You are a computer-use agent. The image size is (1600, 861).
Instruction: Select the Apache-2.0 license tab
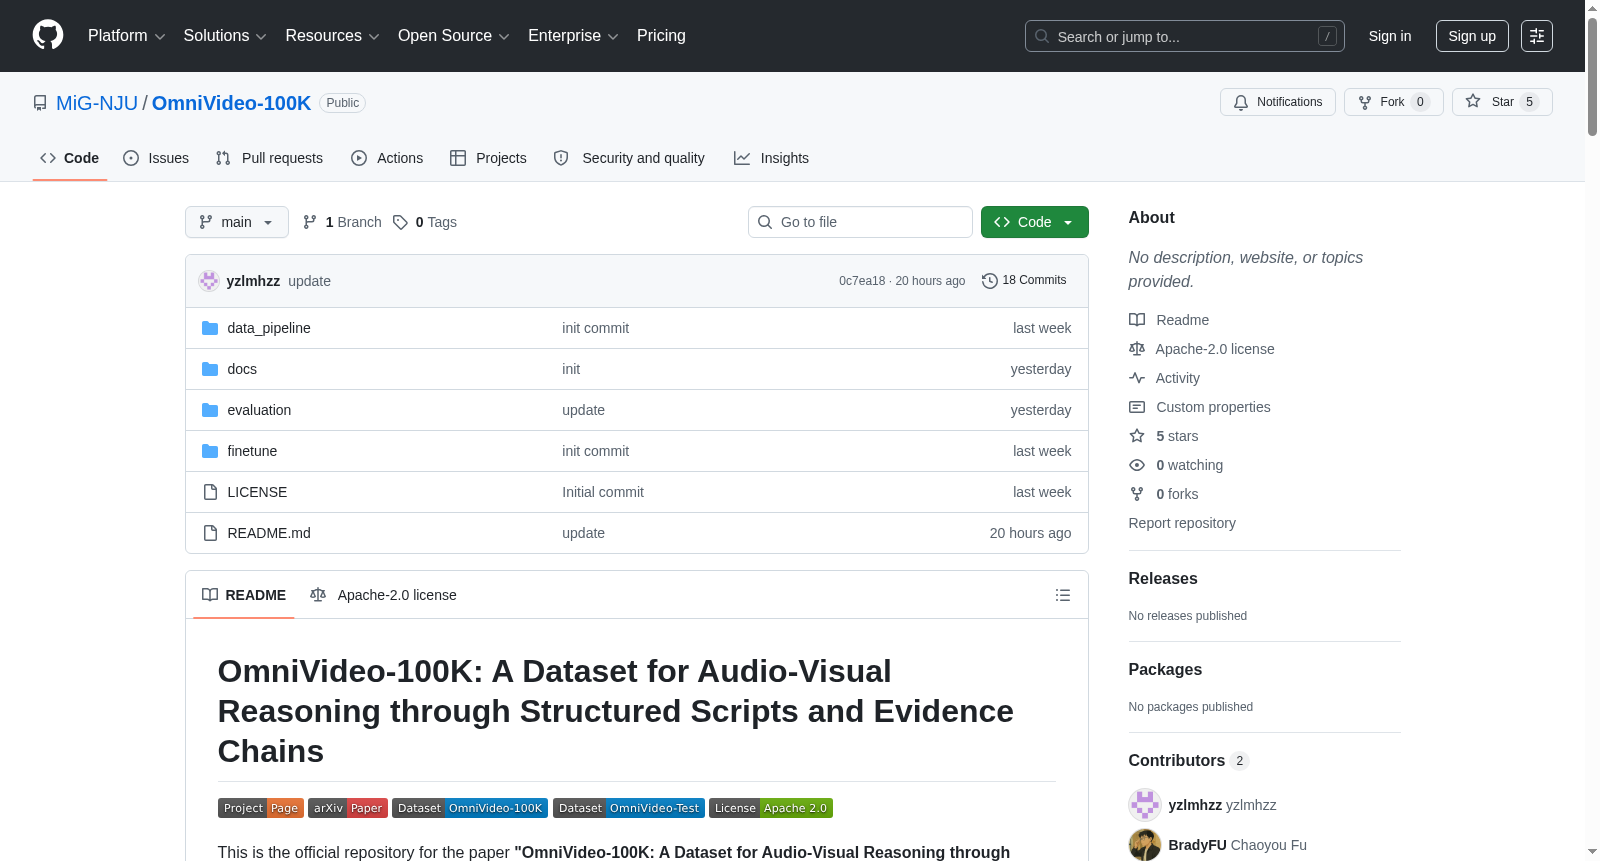(383, 595)
